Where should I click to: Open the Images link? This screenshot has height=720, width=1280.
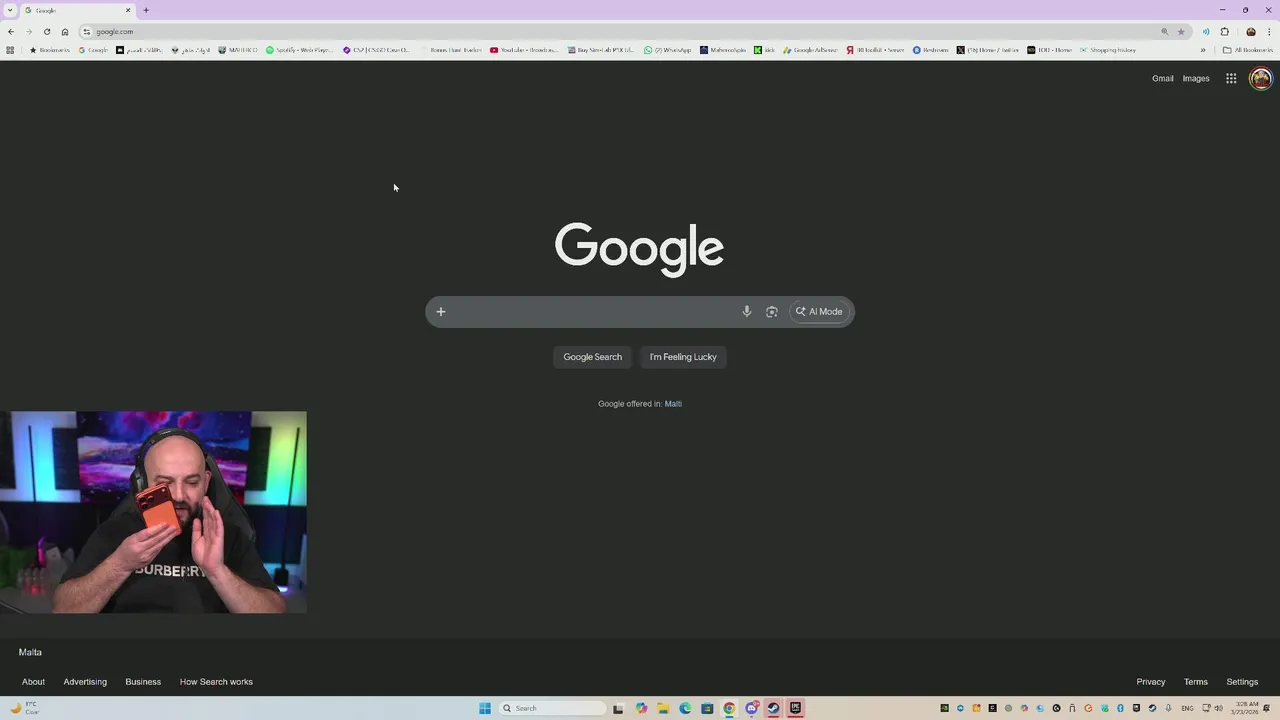pos(1196,78)
